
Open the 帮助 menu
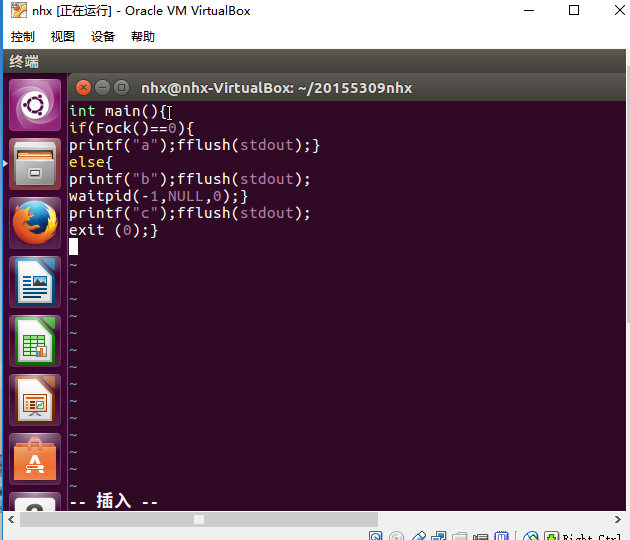(x=143, y=37)
